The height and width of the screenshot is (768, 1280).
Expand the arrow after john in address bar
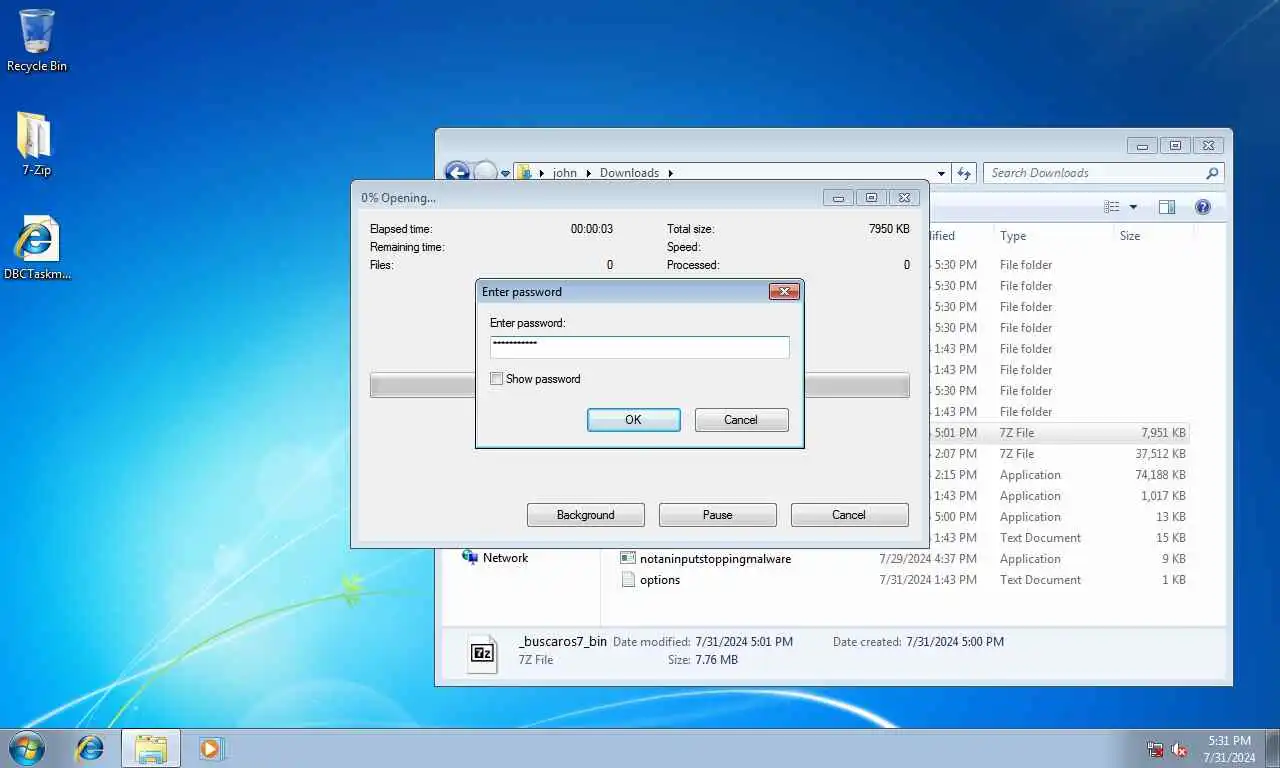[x=589, y=173]
